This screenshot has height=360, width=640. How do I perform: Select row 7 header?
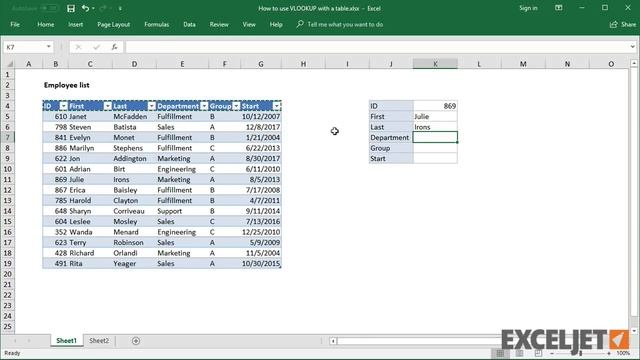point(7,137)
